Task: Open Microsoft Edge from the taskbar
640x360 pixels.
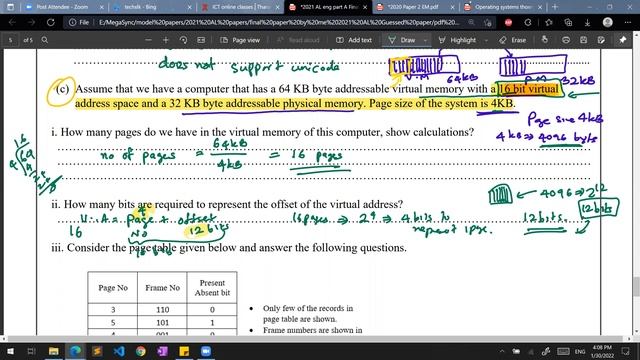Action: [x=75, y=351]
